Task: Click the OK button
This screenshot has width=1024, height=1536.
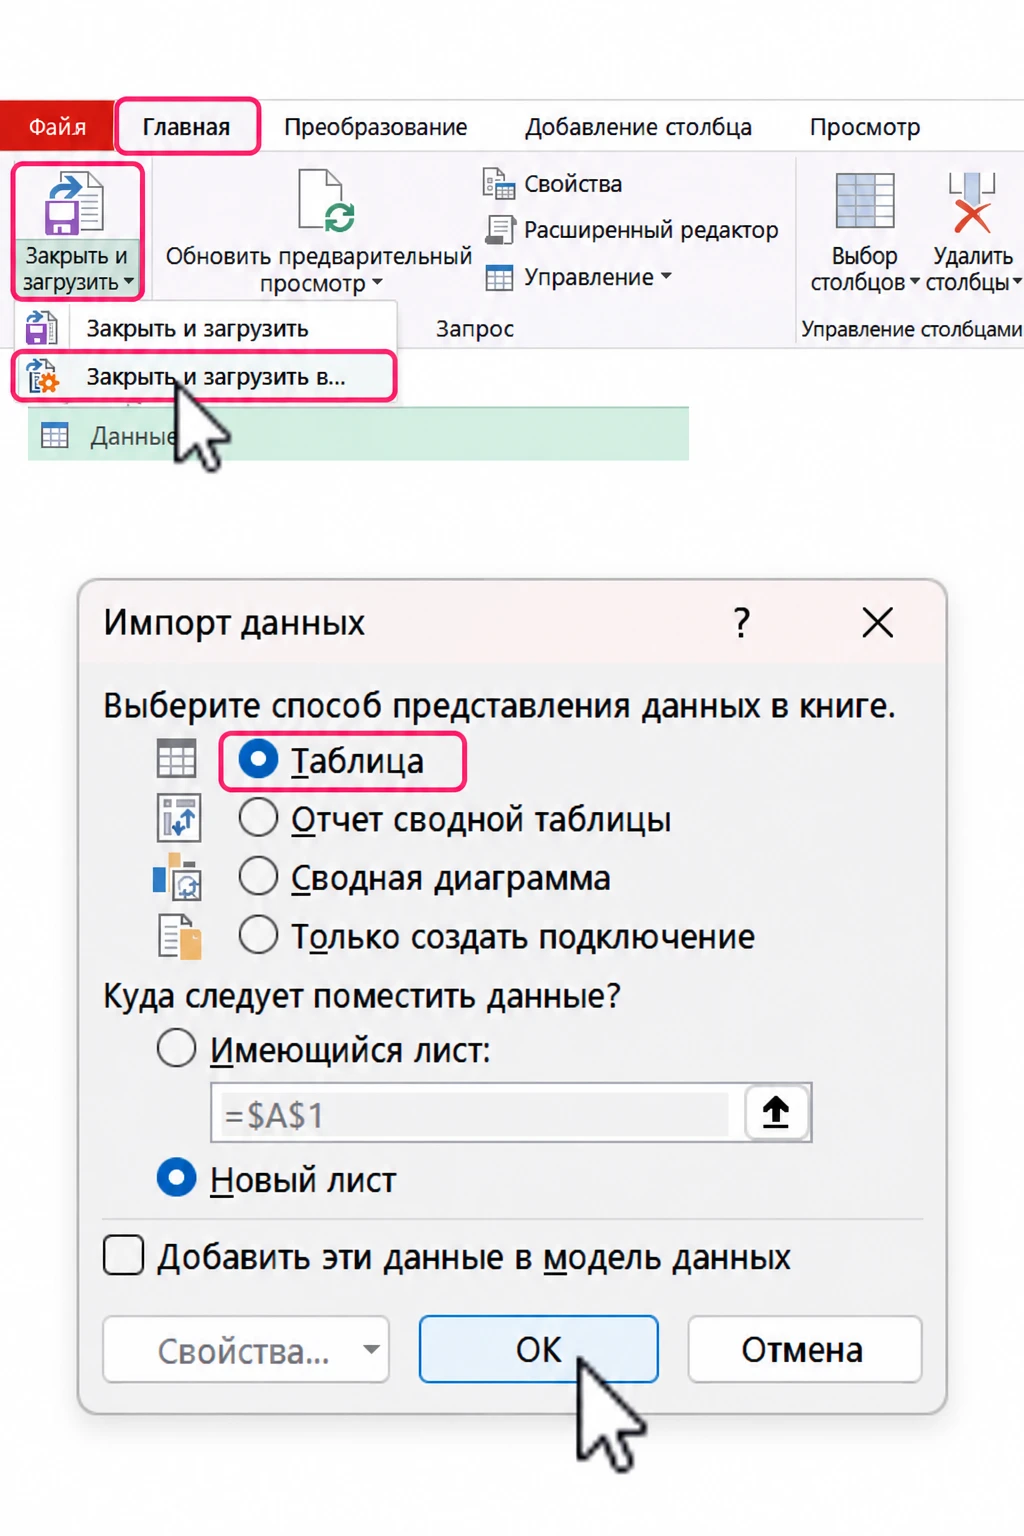Action: coord(538,1349)
